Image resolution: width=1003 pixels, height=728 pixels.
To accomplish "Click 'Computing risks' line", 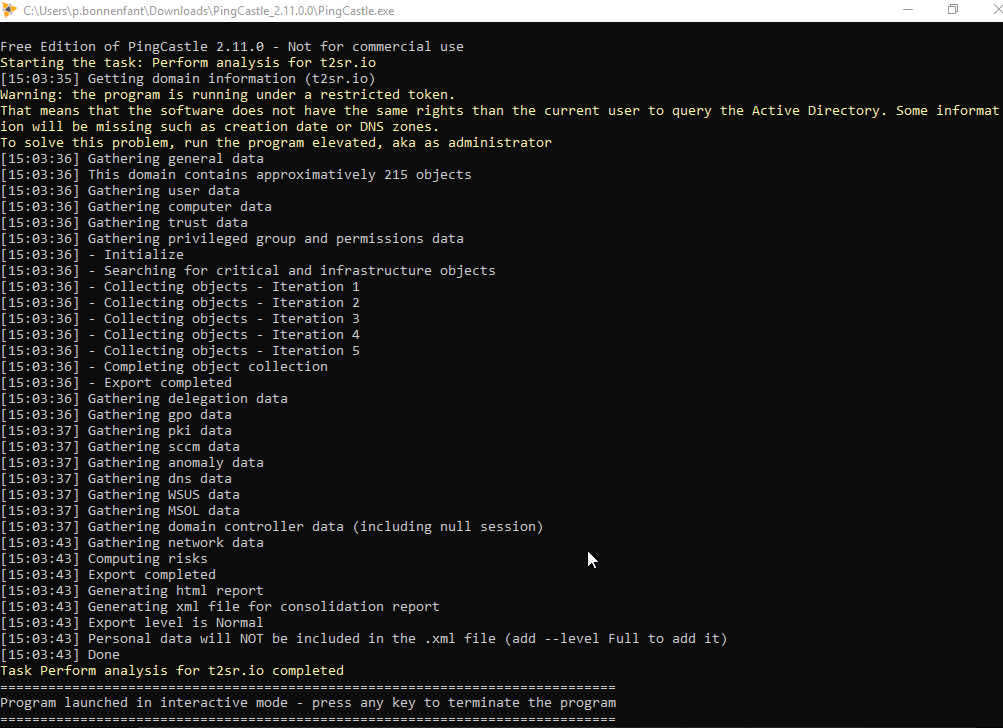I will coord(104,558).
